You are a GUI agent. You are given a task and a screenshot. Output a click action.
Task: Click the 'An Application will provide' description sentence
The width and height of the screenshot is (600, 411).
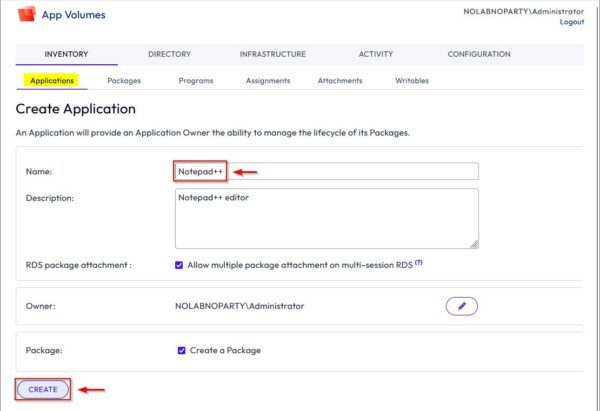213,133
